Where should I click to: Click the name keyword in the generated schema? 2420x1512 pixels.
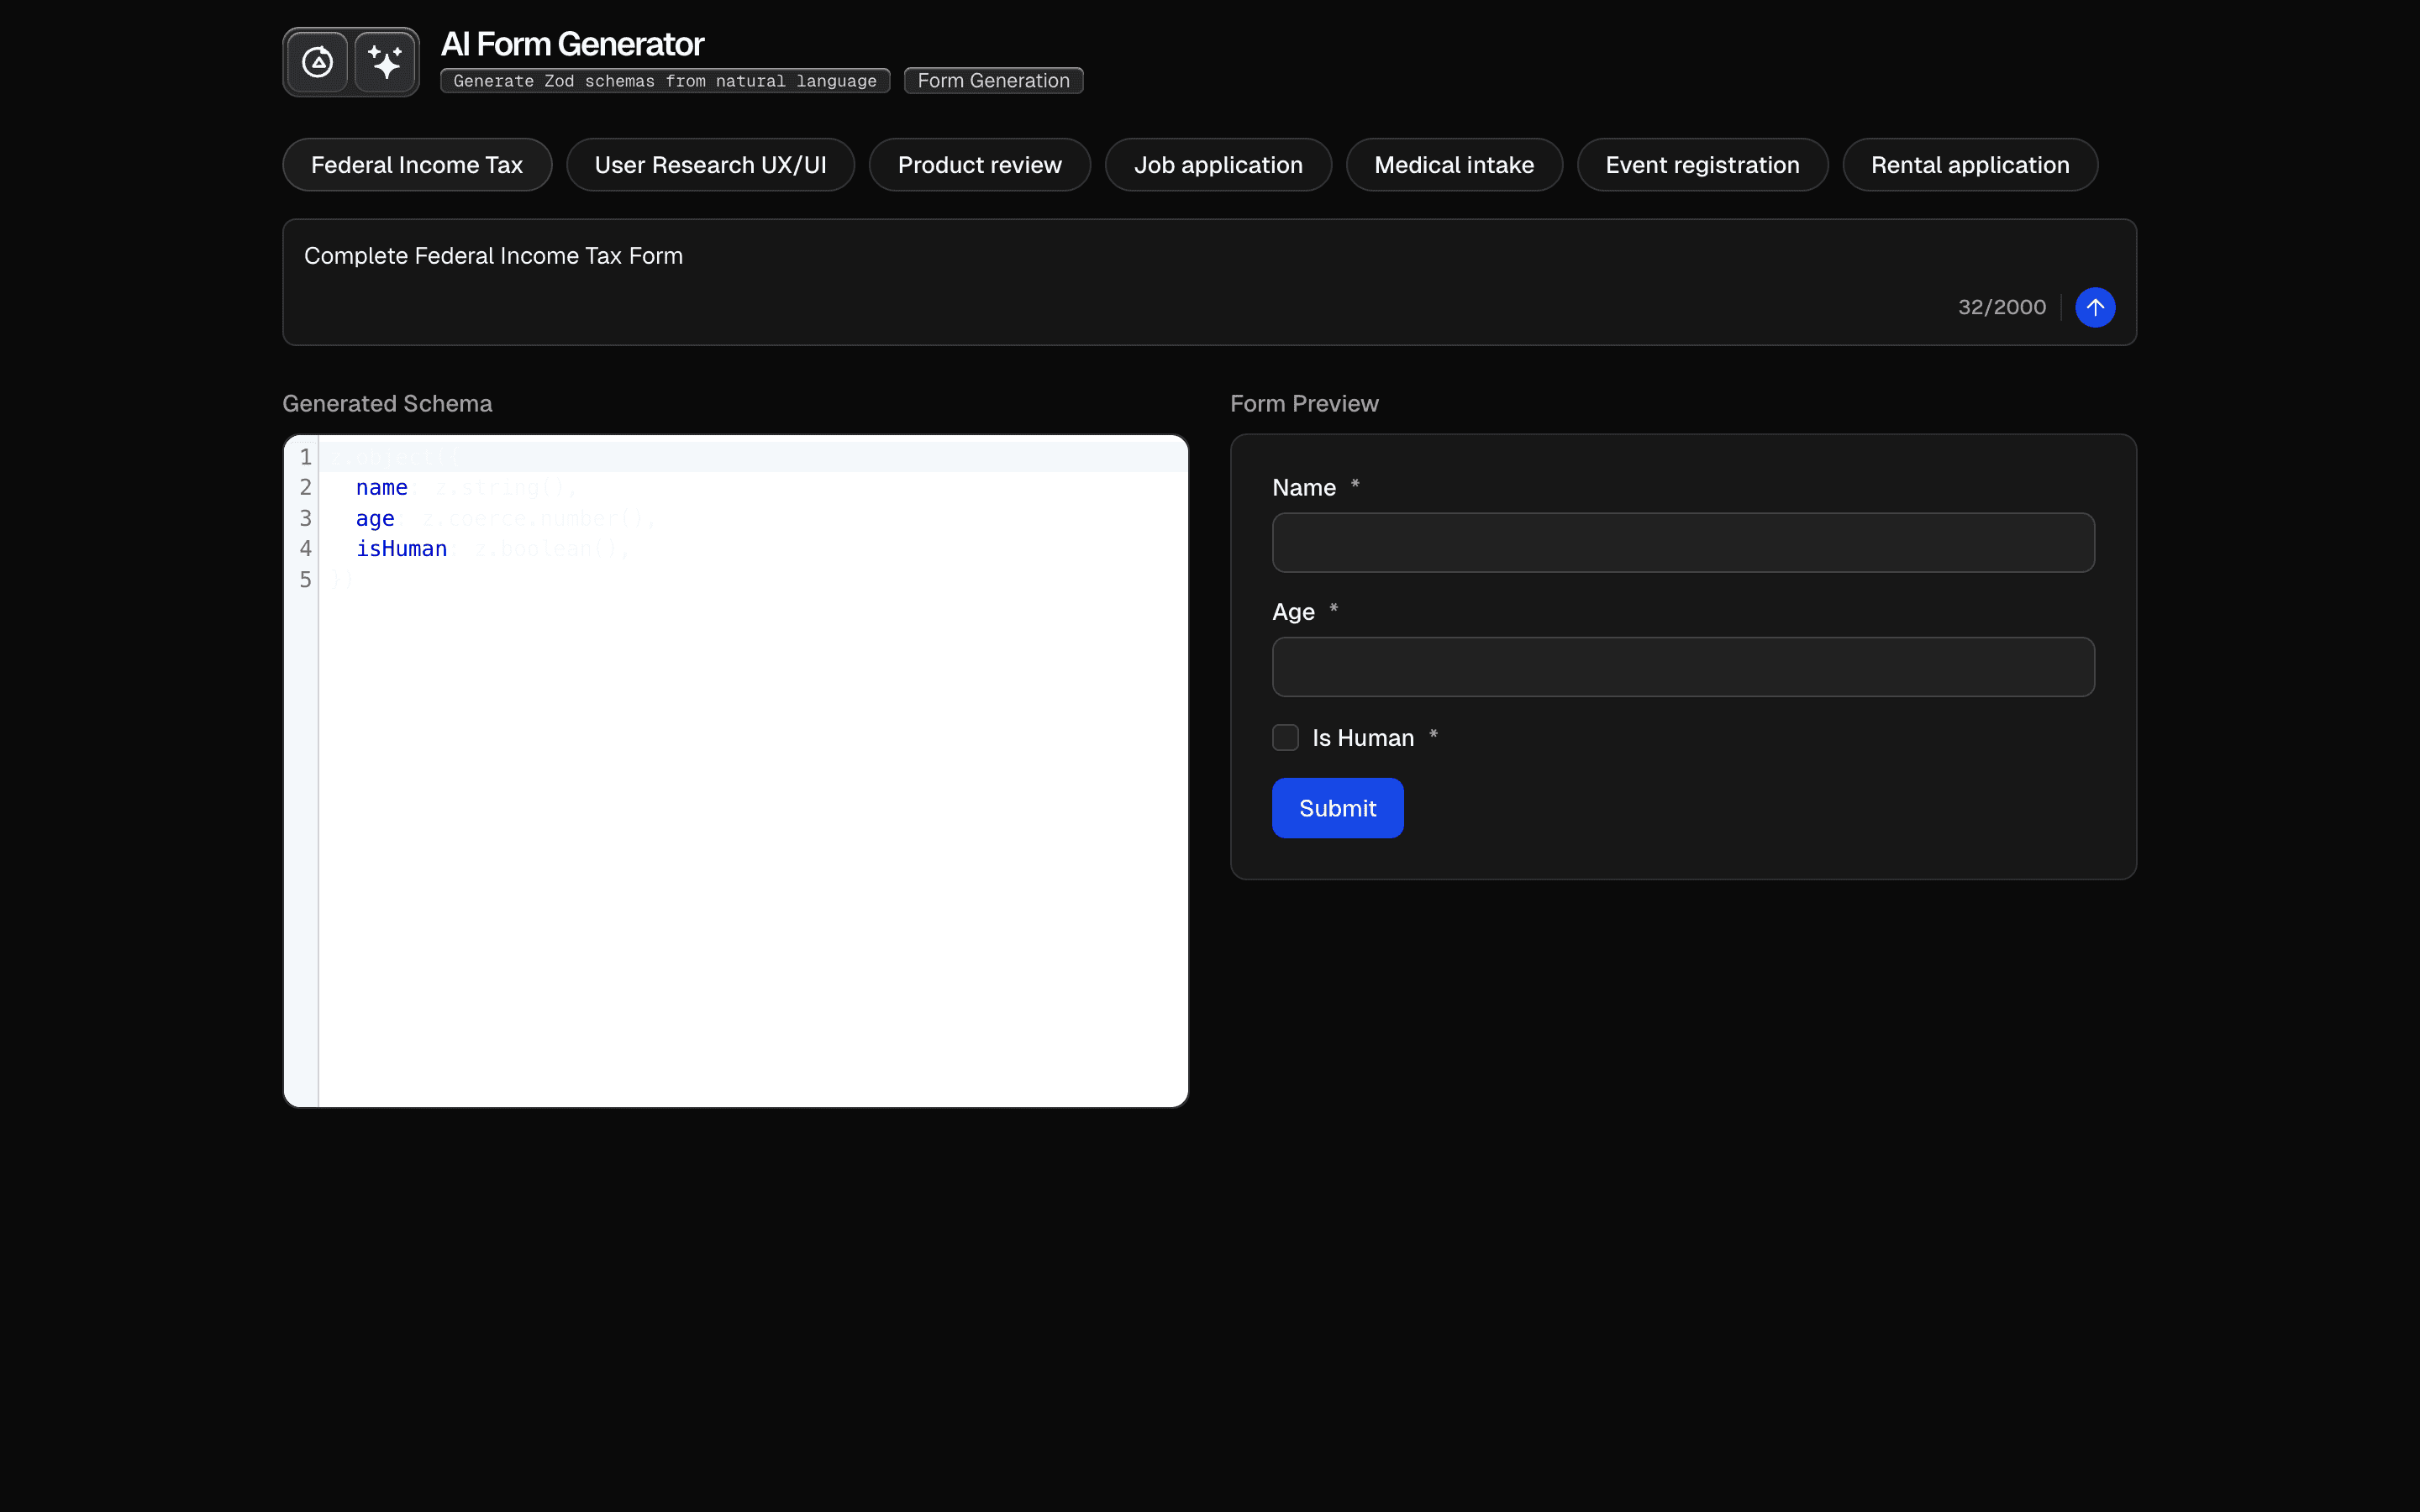tap(381, 487)
